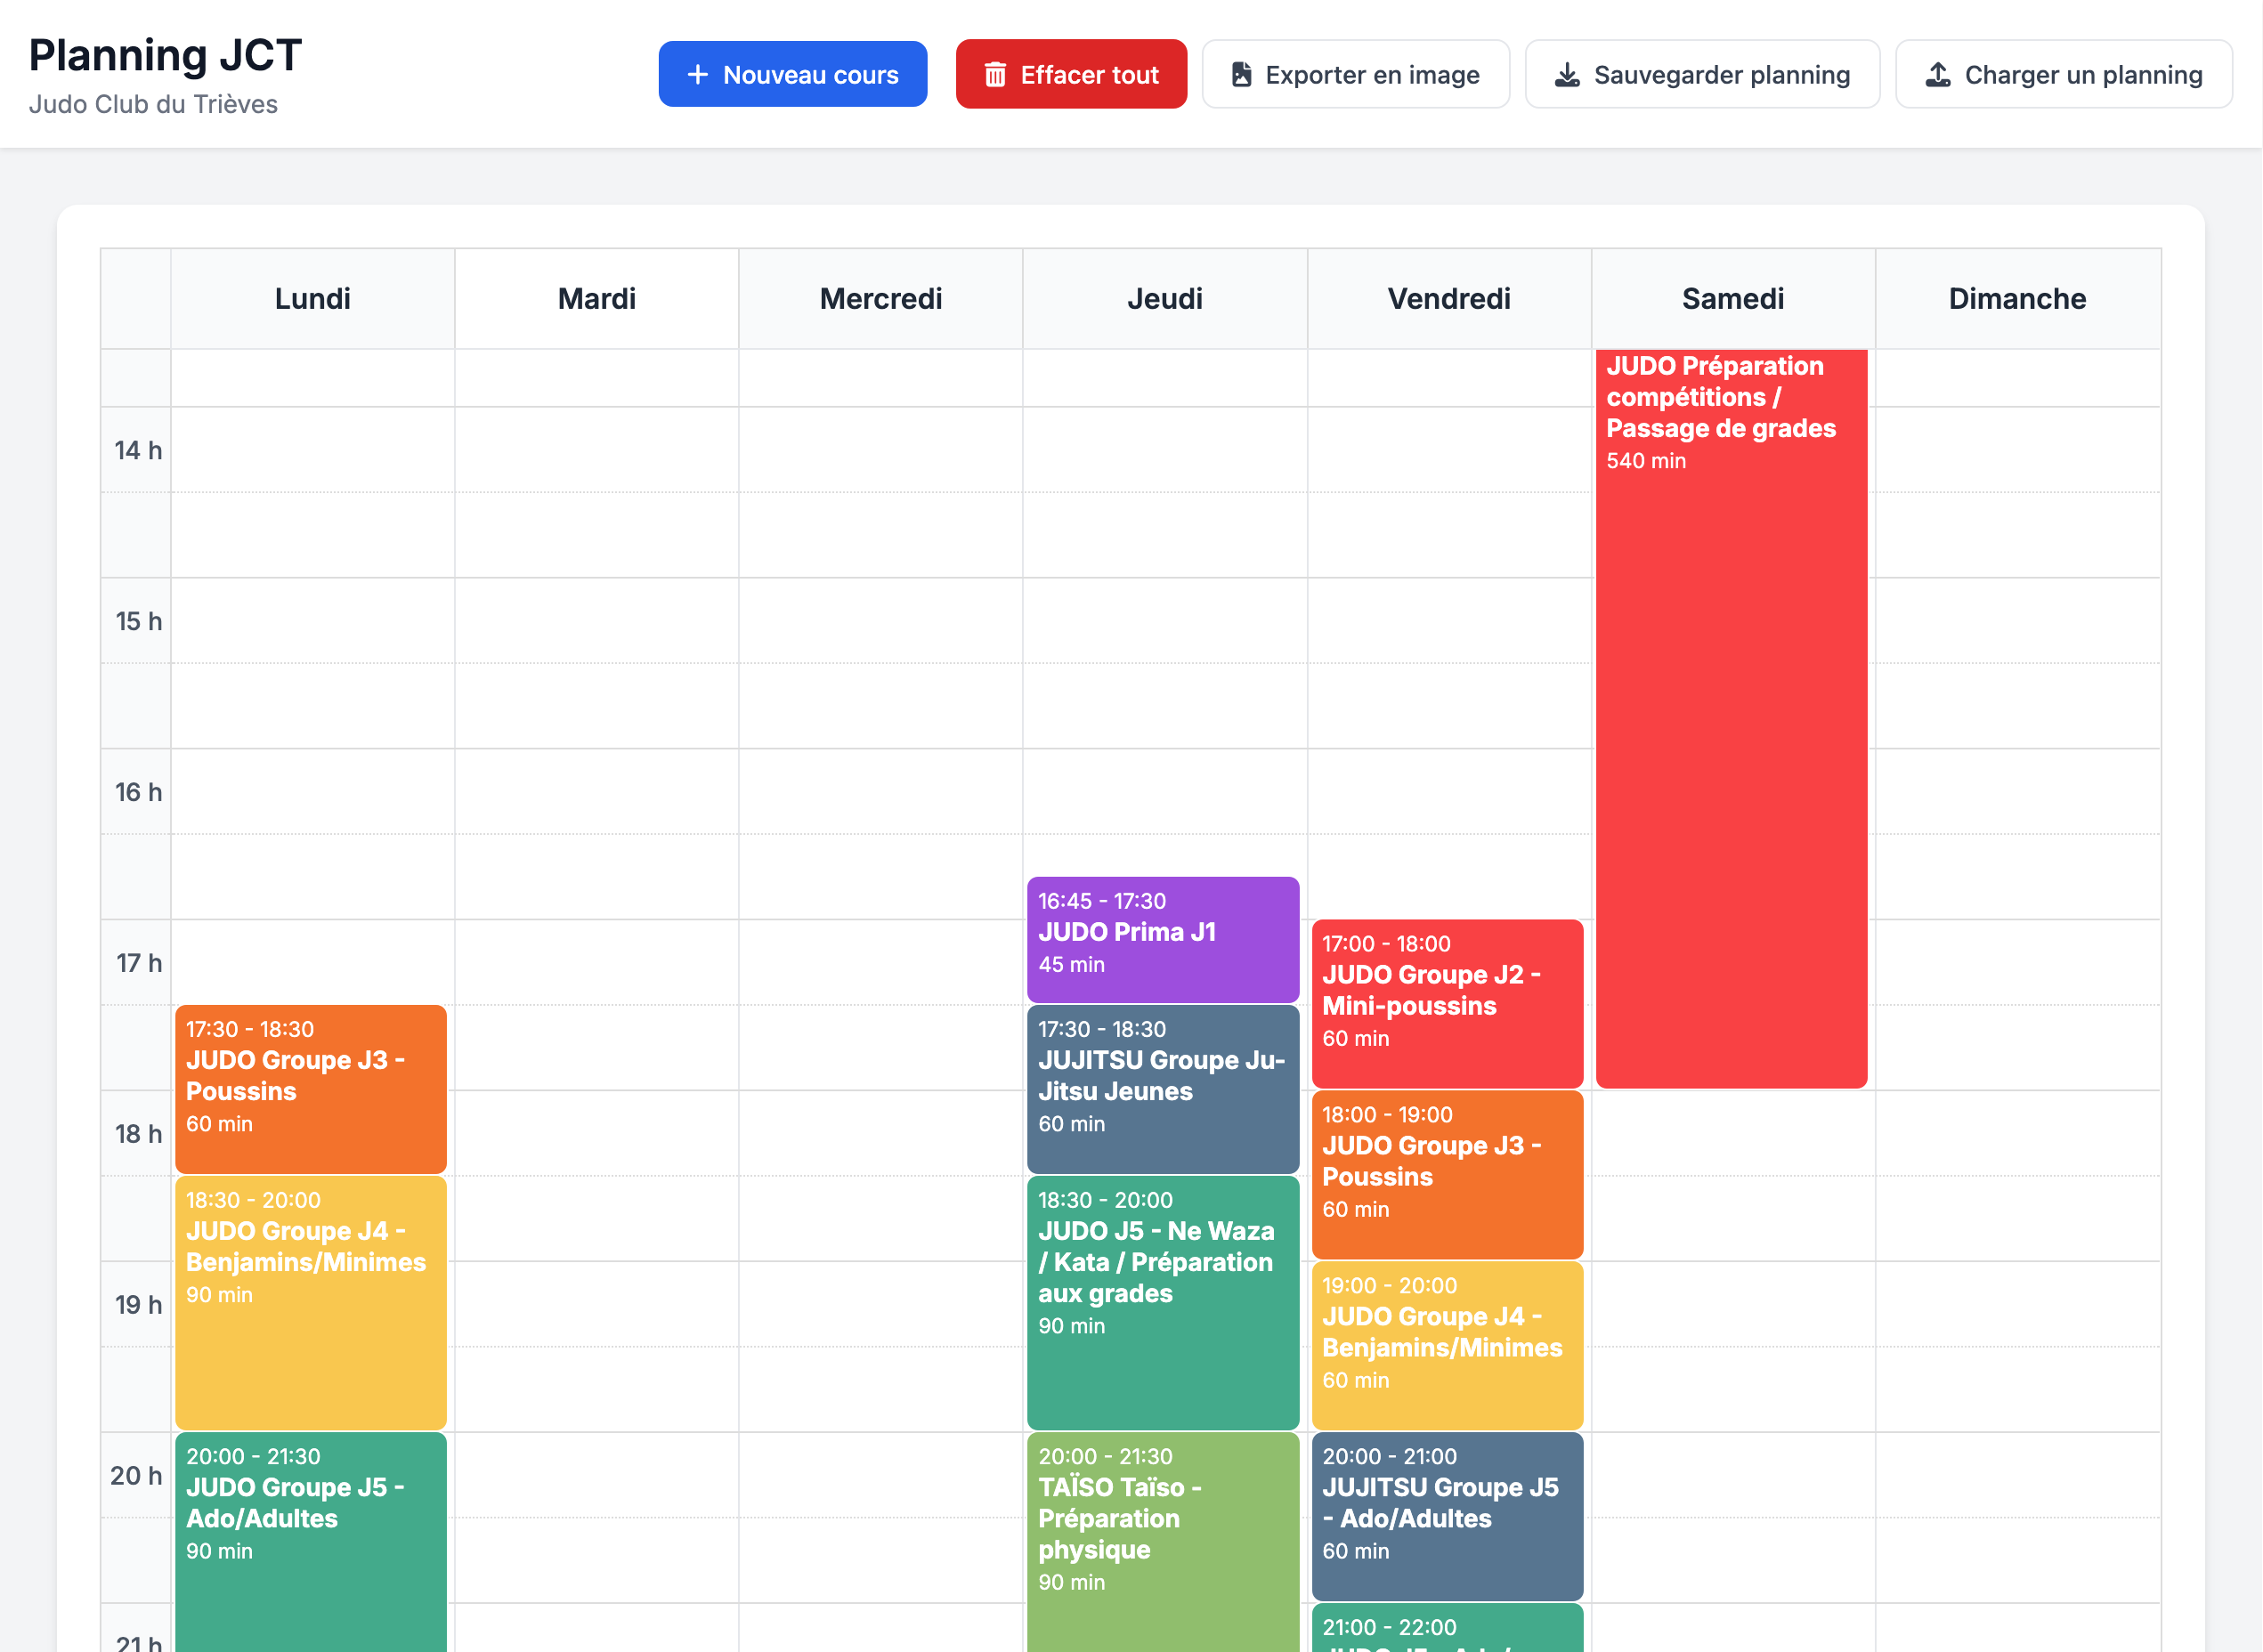Image resolution: width=2263 pixels, height=1652 pixels.
Task: Click the trash icon in Effacer tout
Action: 994,73
